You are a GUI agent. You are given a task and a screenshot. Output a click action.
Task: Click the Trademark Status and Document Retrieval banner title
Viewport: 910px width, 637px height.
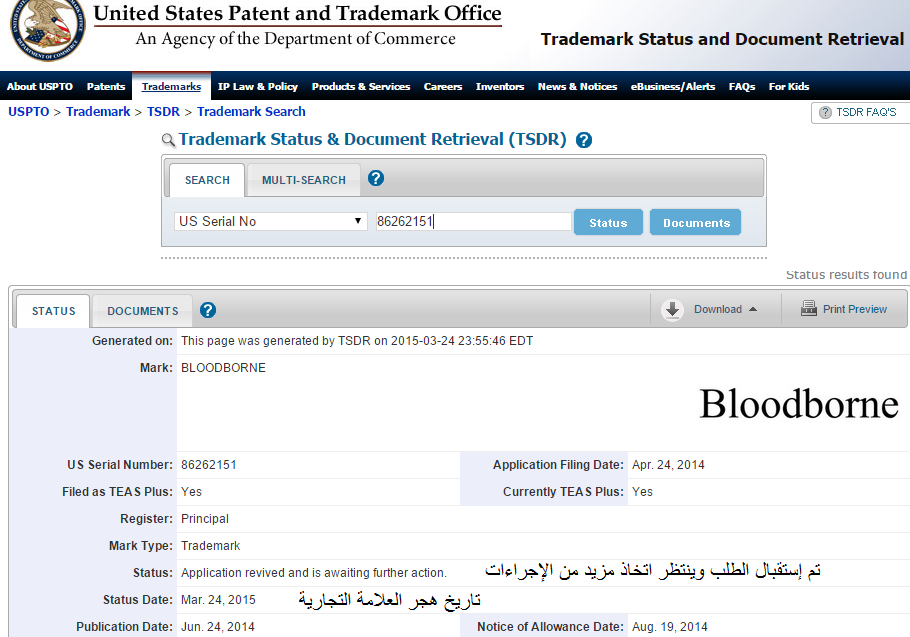click(722, 39)
